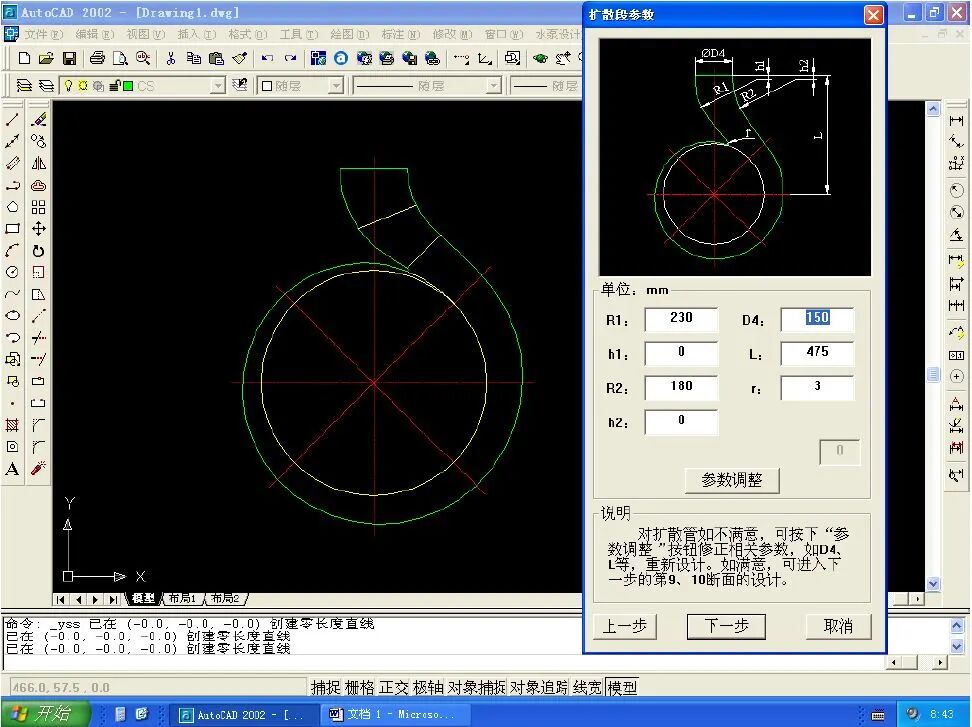Toggle 模型 model space button in status bar

[x=622, y=687]
